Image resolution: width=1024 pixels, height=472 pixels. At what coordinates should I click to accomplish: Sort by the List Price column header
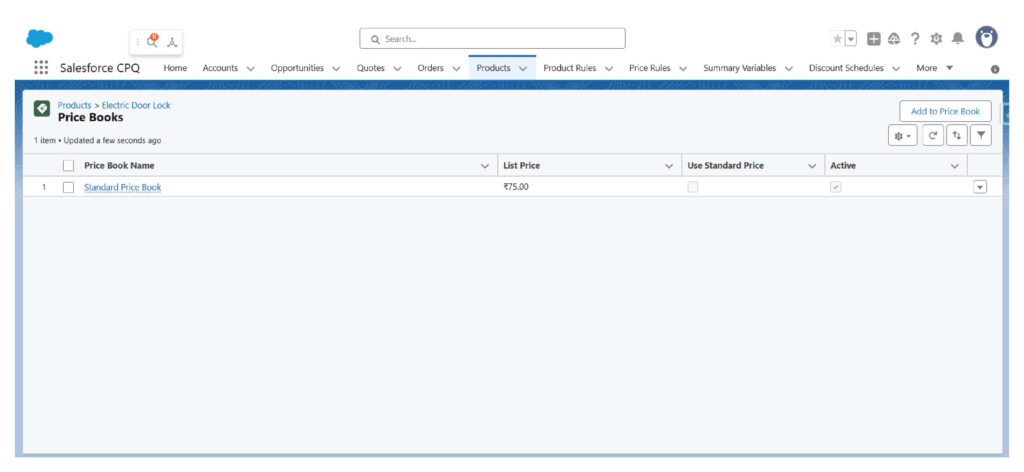[x=522, y=166]
